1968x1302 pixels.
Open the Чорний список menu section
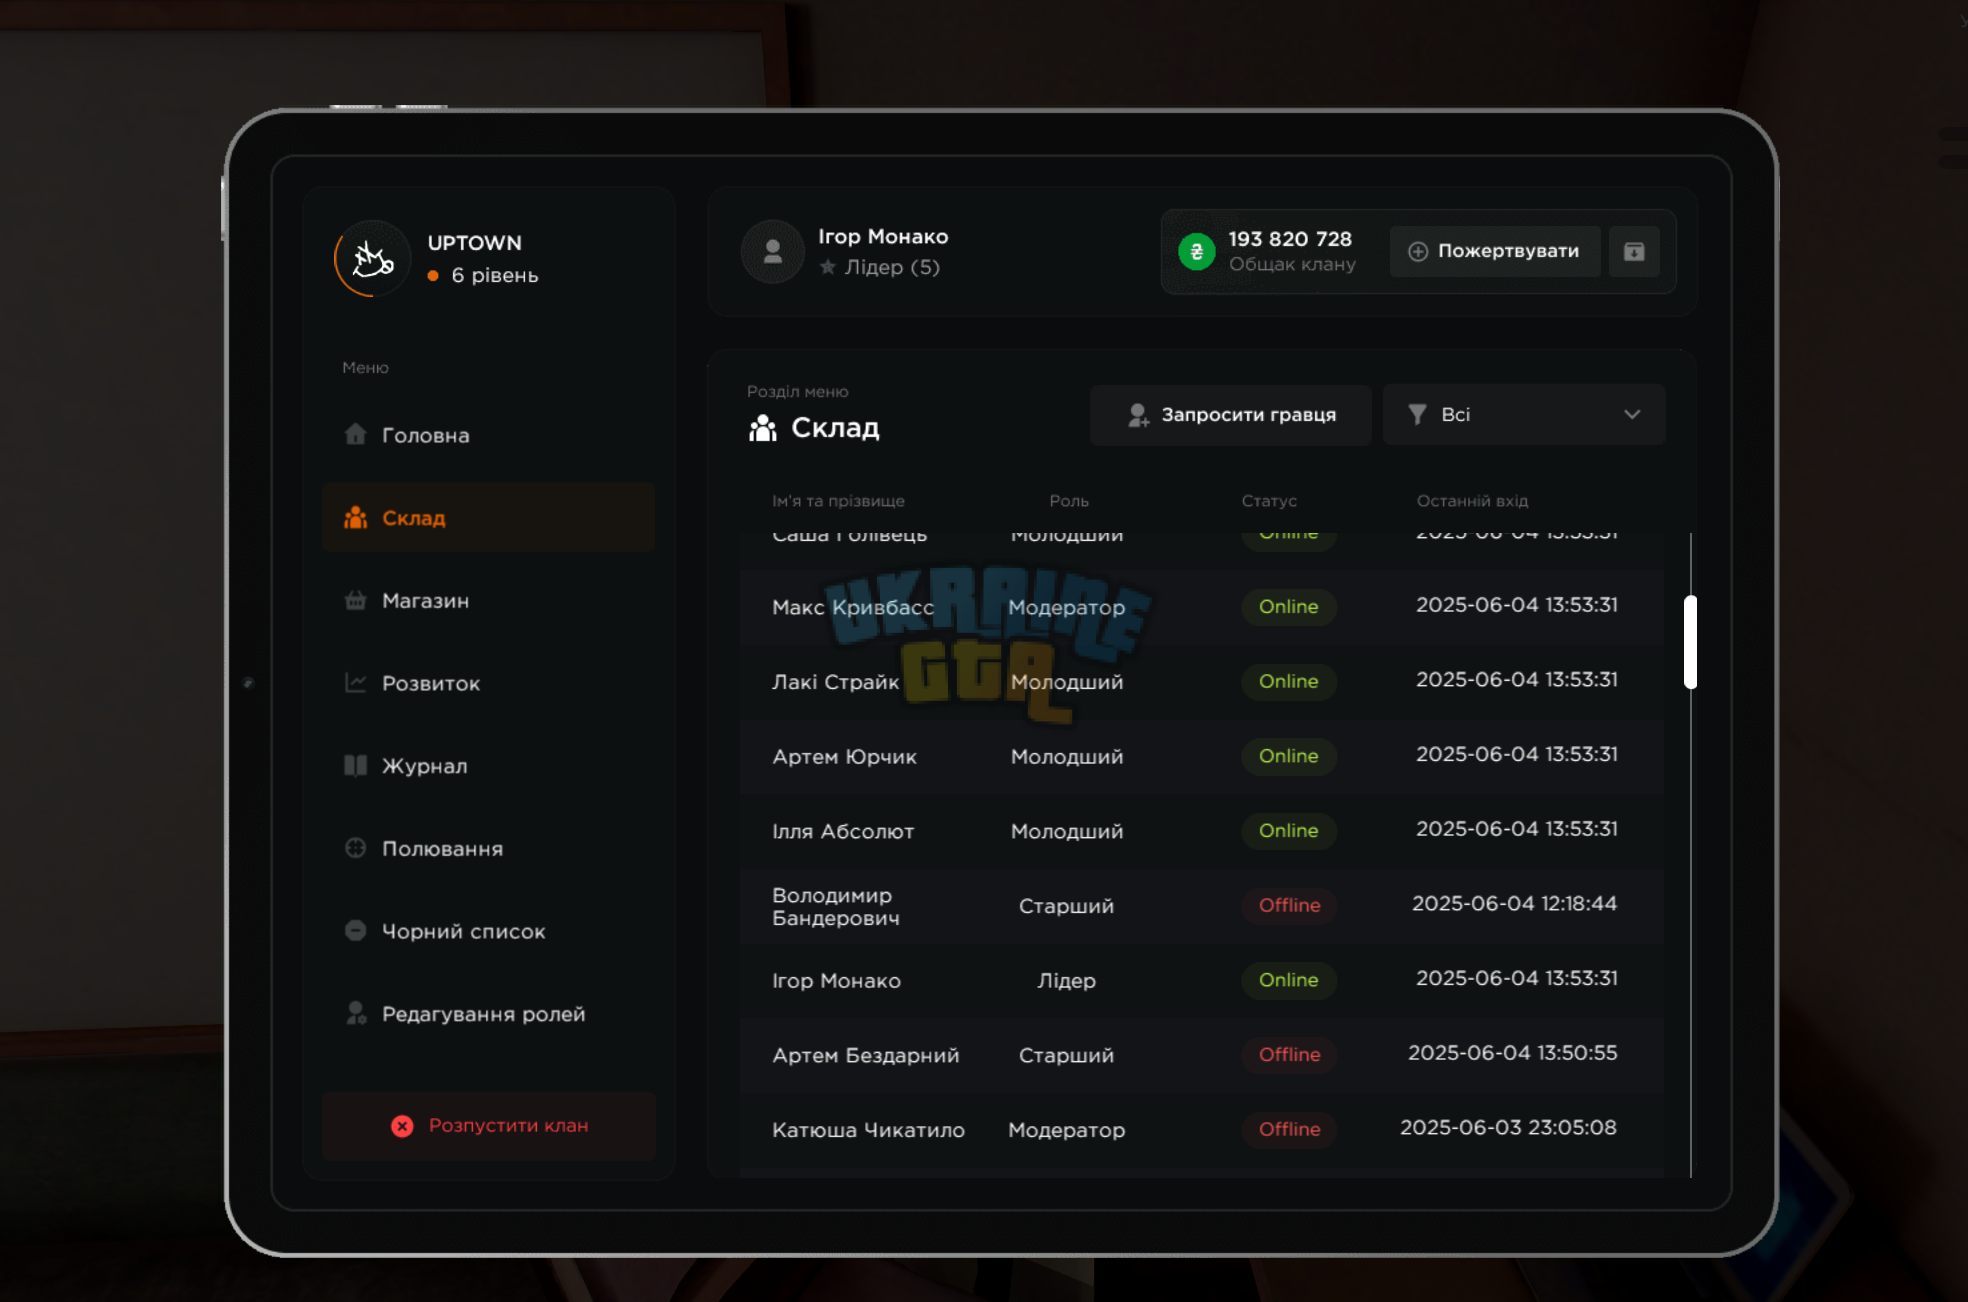tap(488, 931)
